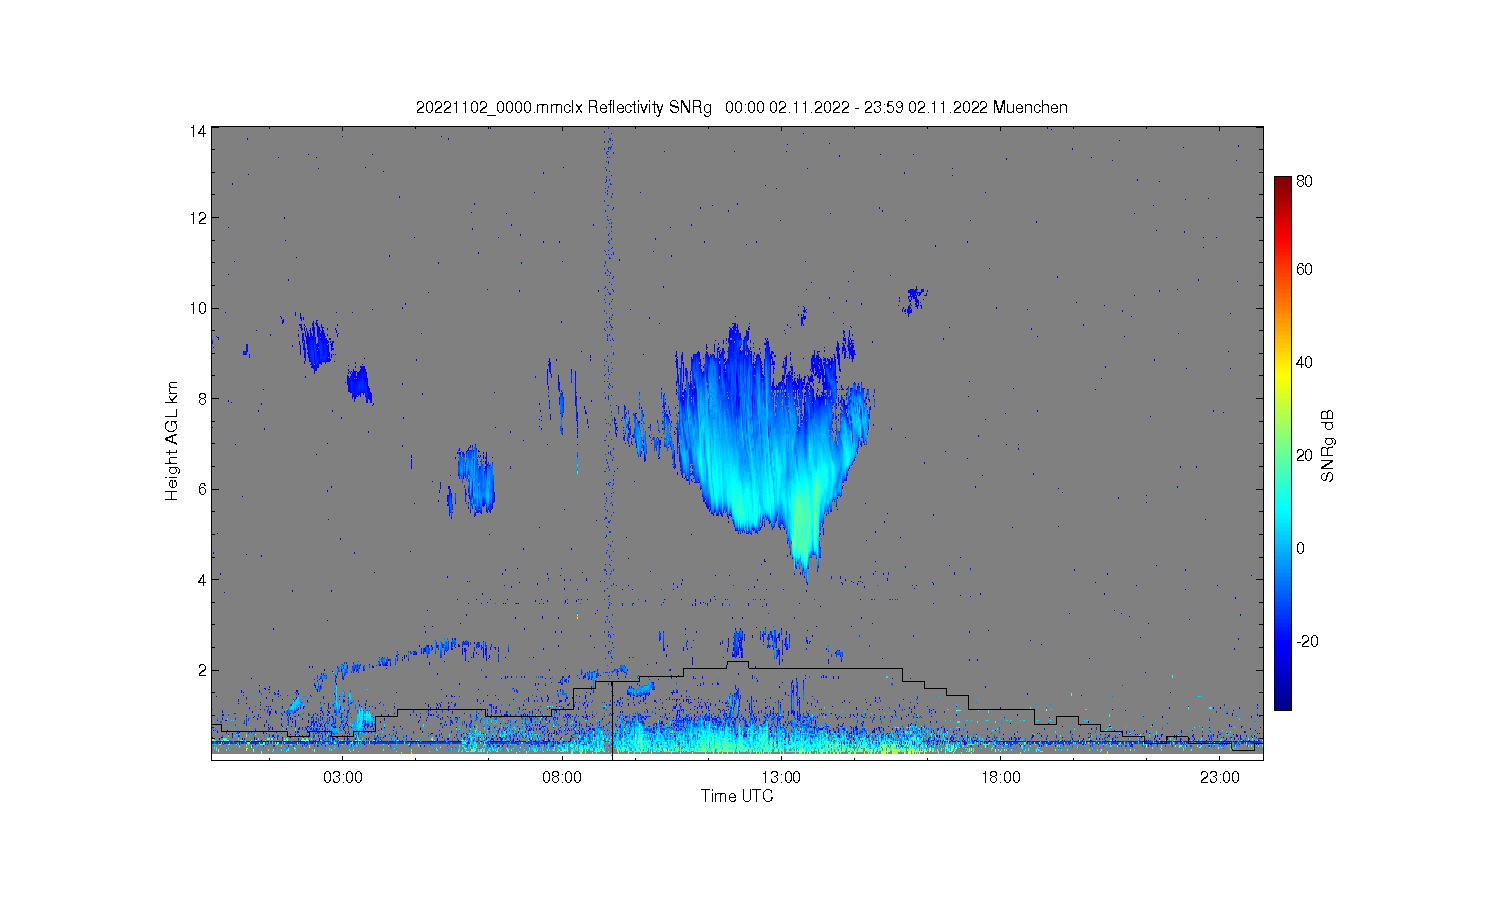Click the 12 km height tick label

click(x=198, y=218)
